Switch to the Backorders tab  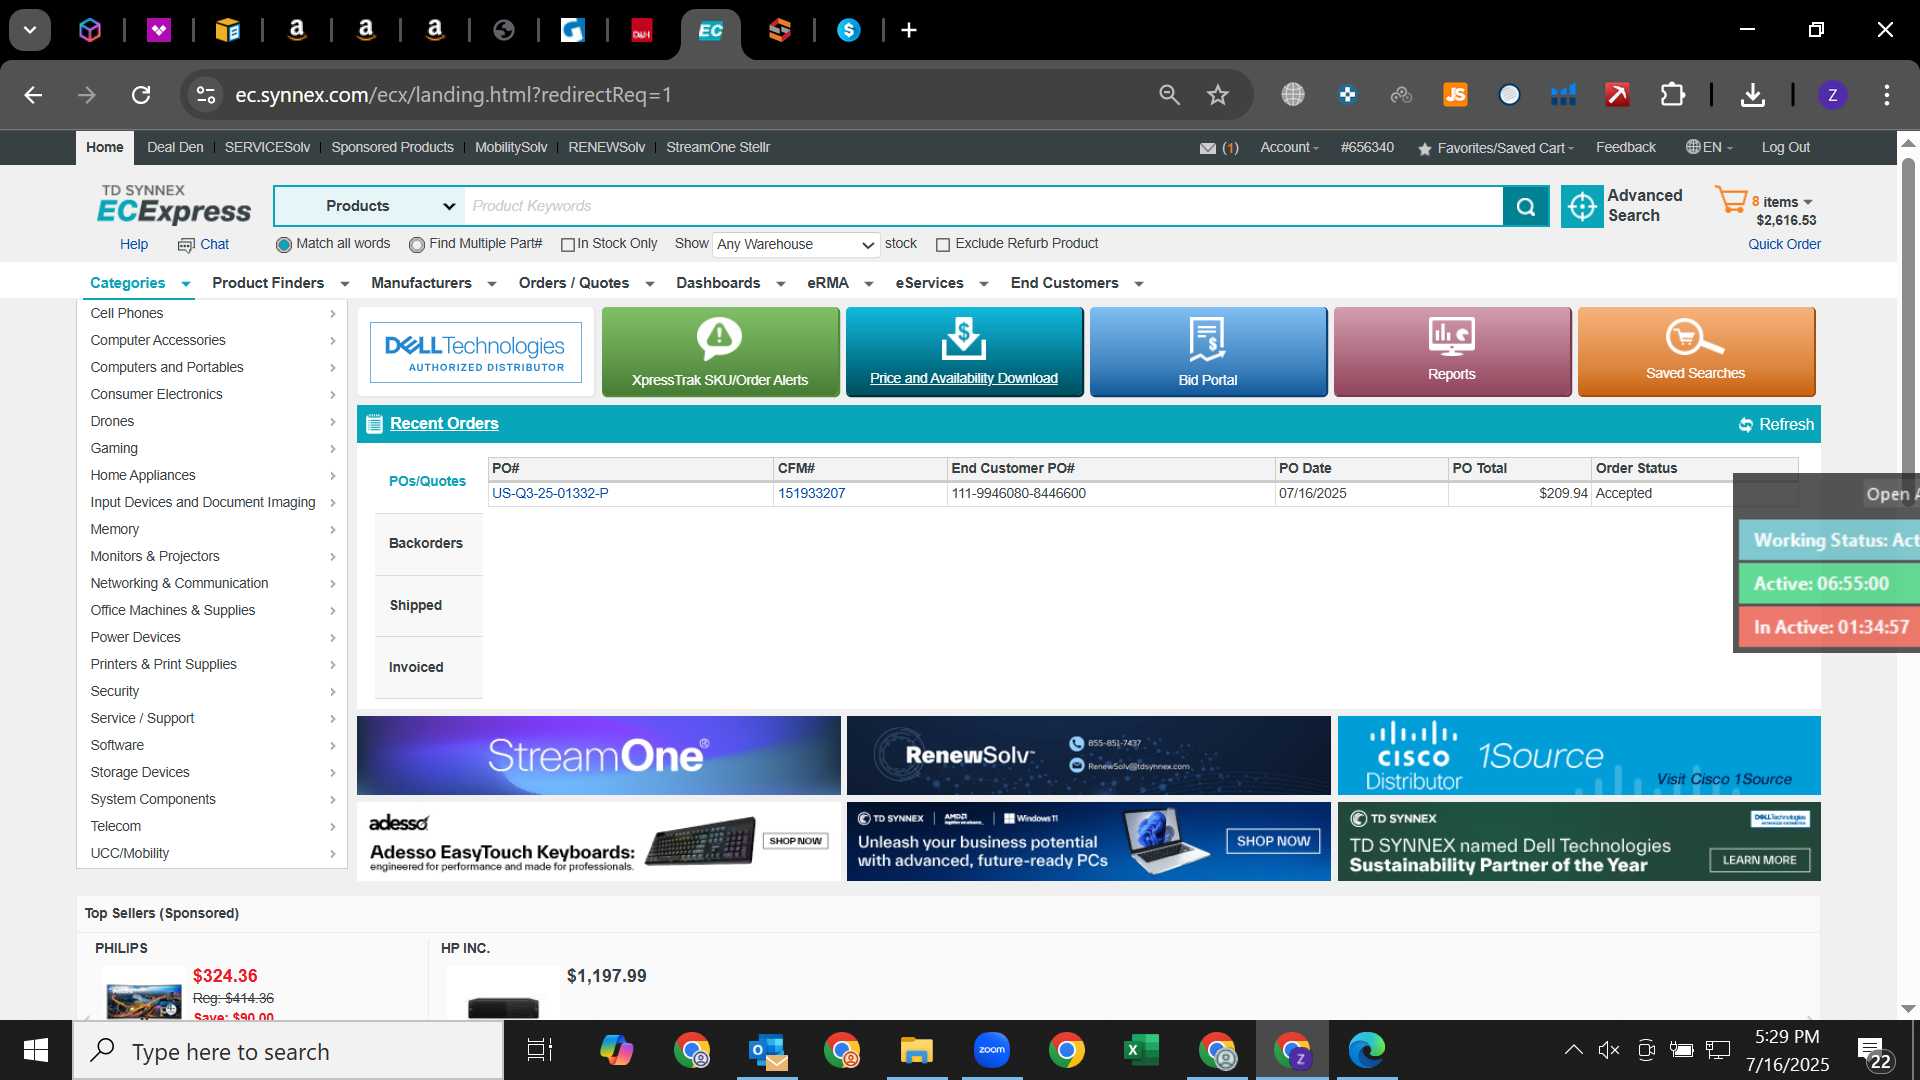click(x=426, y=544)
